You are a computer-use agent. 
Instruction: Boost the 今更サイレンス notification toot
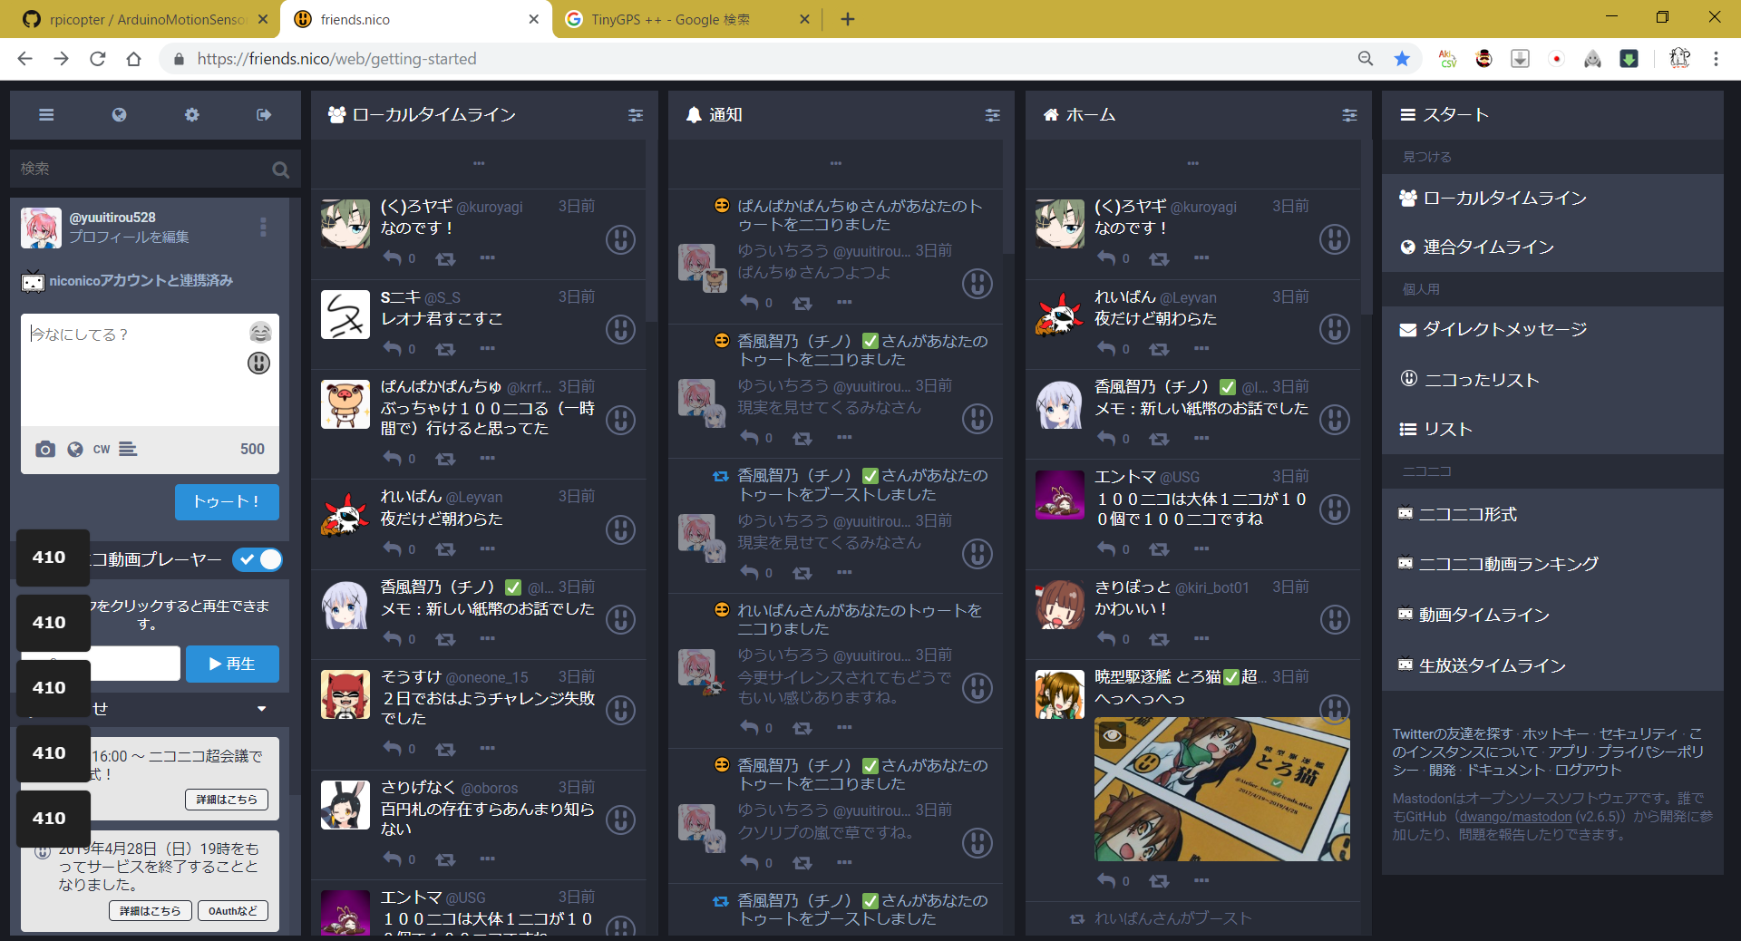click(802, 728)
